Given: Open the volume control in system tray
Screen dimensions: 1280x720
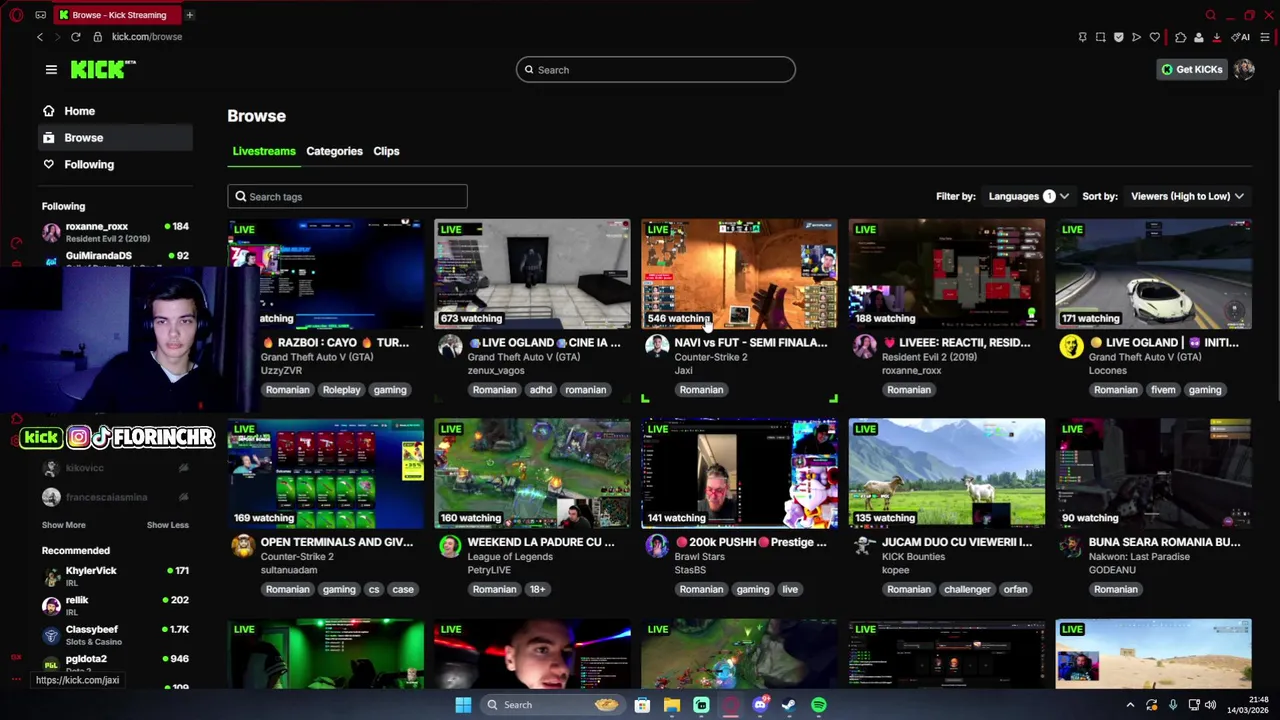Looking at the screenshot, I should coord(1211,705).
